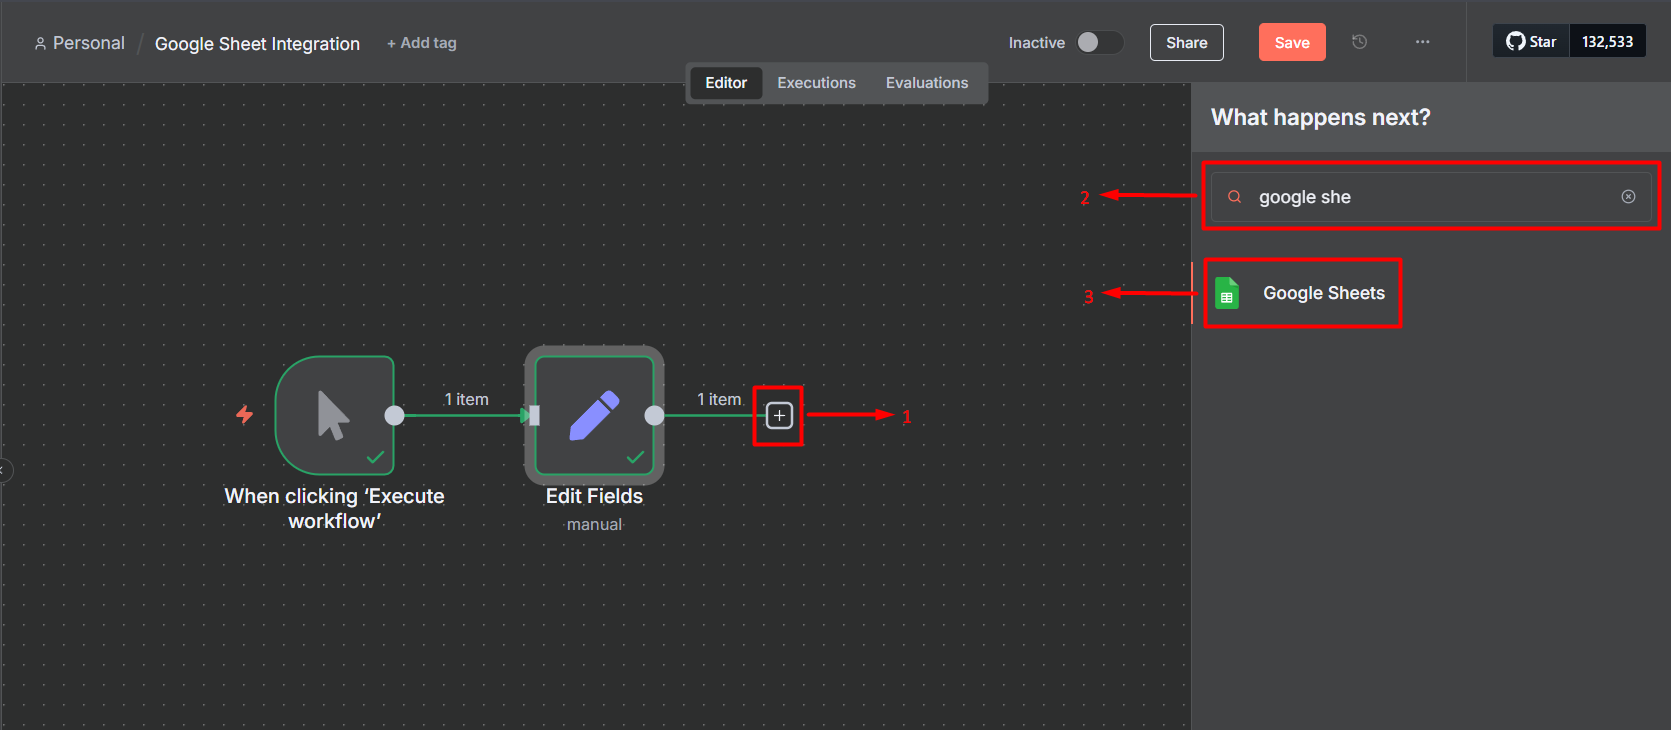Click the '1 item' label after Edit Fields

(x=719, y=399)
